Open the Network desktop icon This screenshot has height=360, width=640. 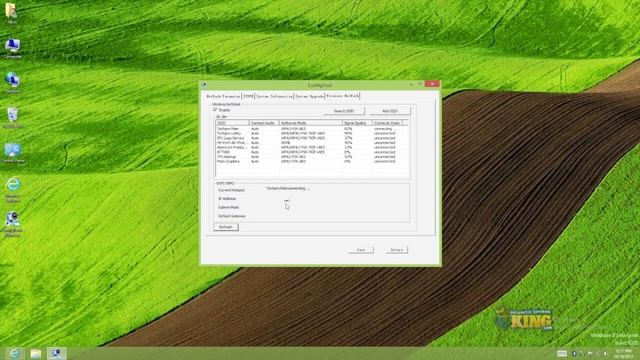pyautogui.click(x=12, y=83)
